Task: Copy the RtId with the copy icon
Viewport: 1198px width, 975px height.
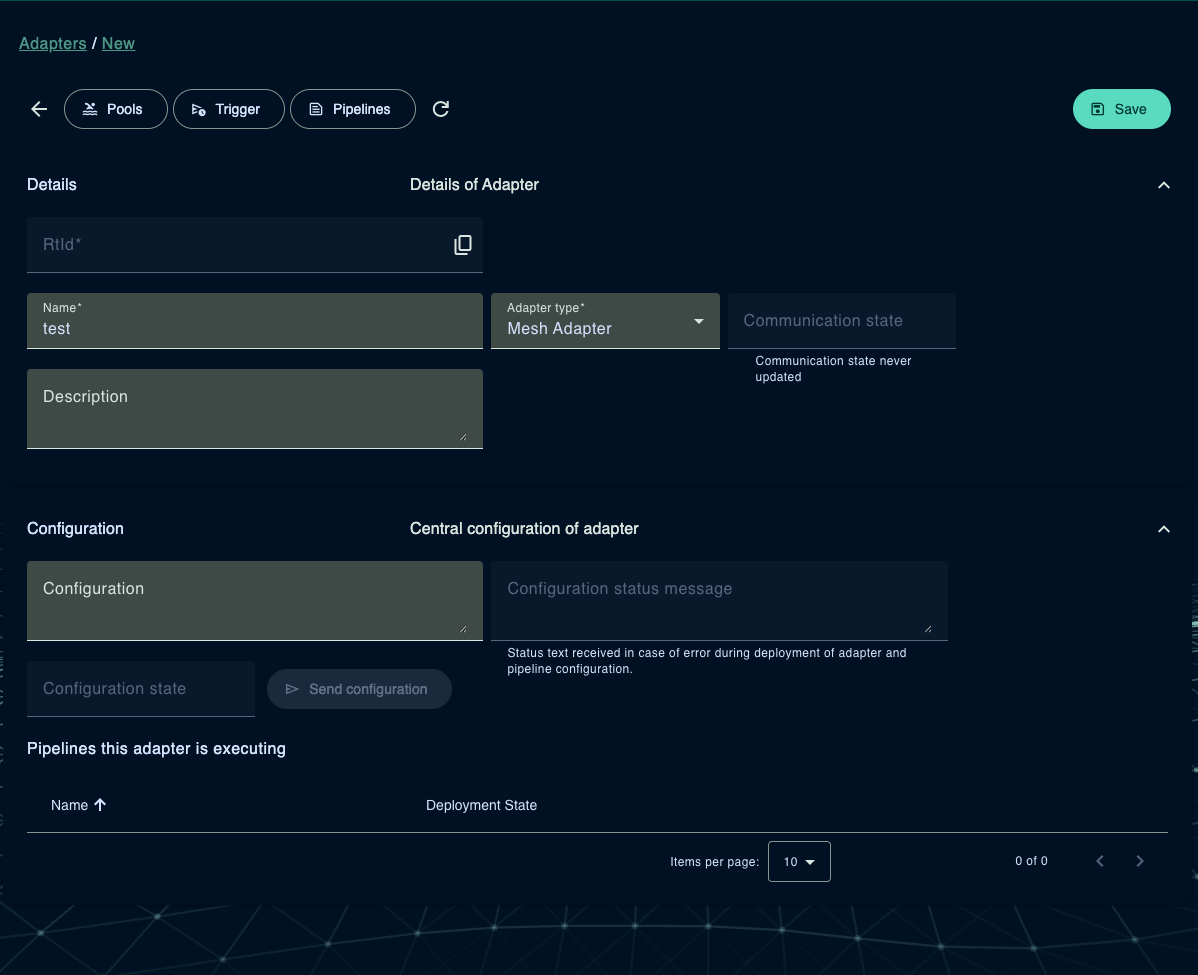Action: (463, 245)
